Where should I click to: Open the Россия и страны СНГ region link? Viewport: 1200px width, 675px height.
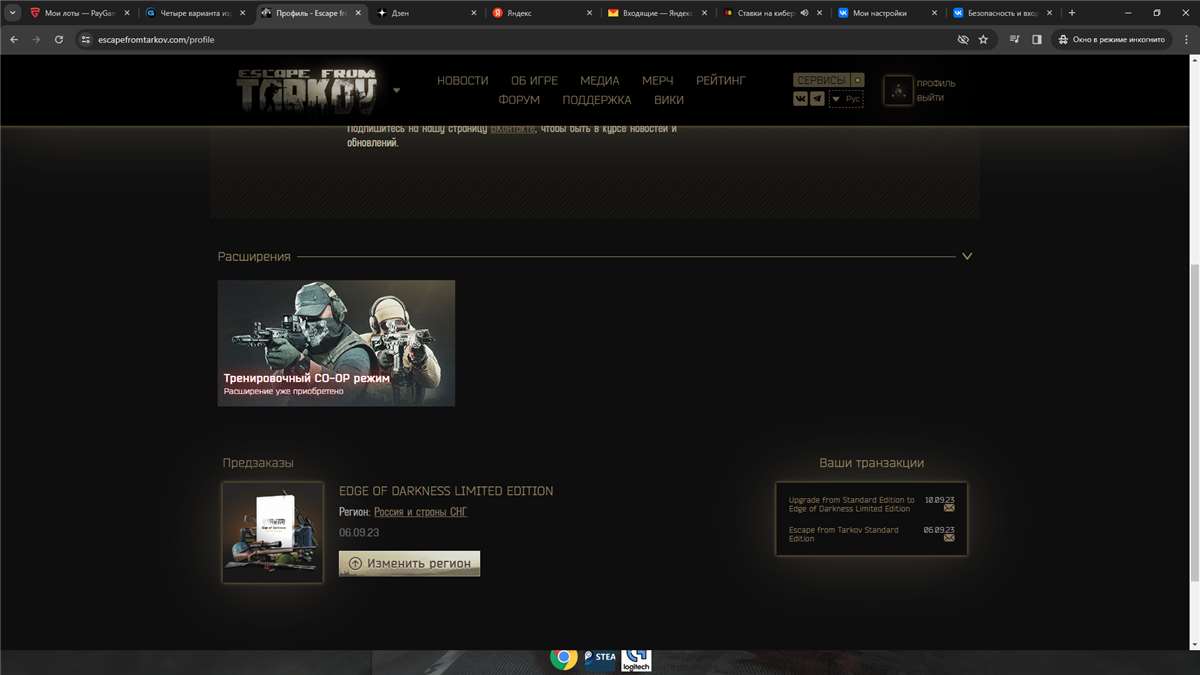pyautogui.click(x=420, y=512)
